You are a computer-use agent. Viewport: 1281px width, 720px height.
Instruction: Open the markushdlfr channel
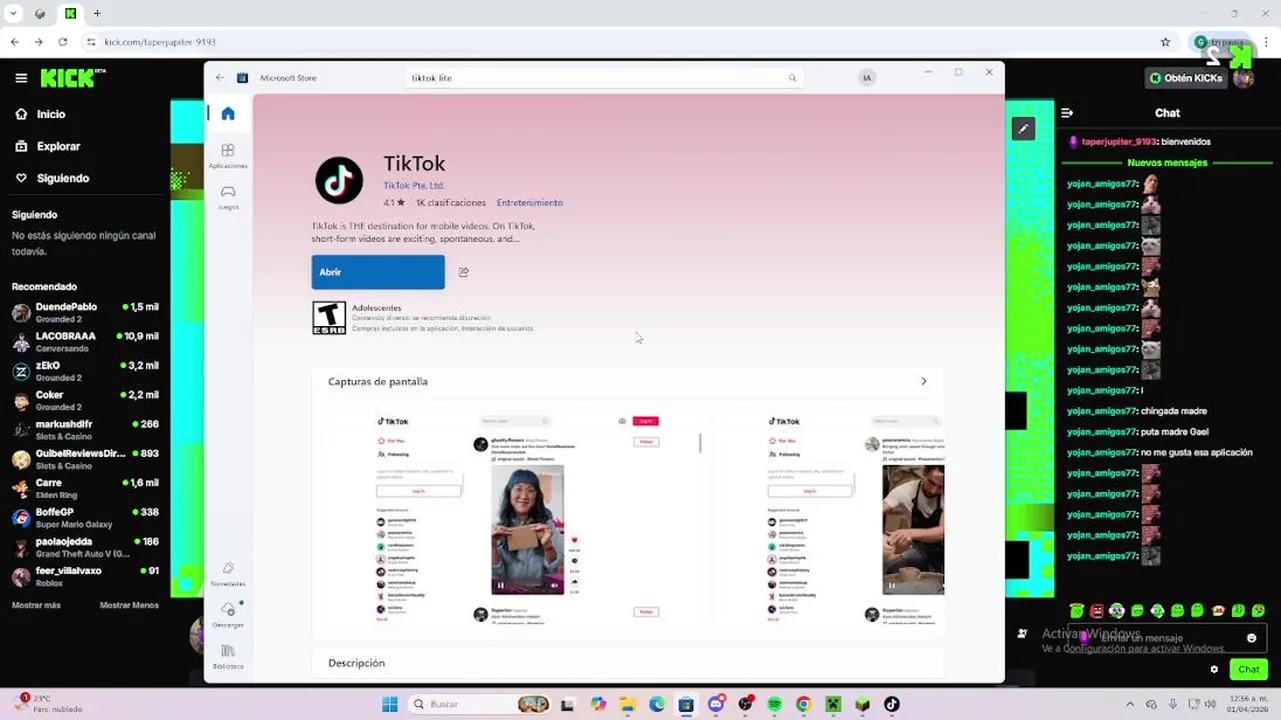[x=85, y=430]
